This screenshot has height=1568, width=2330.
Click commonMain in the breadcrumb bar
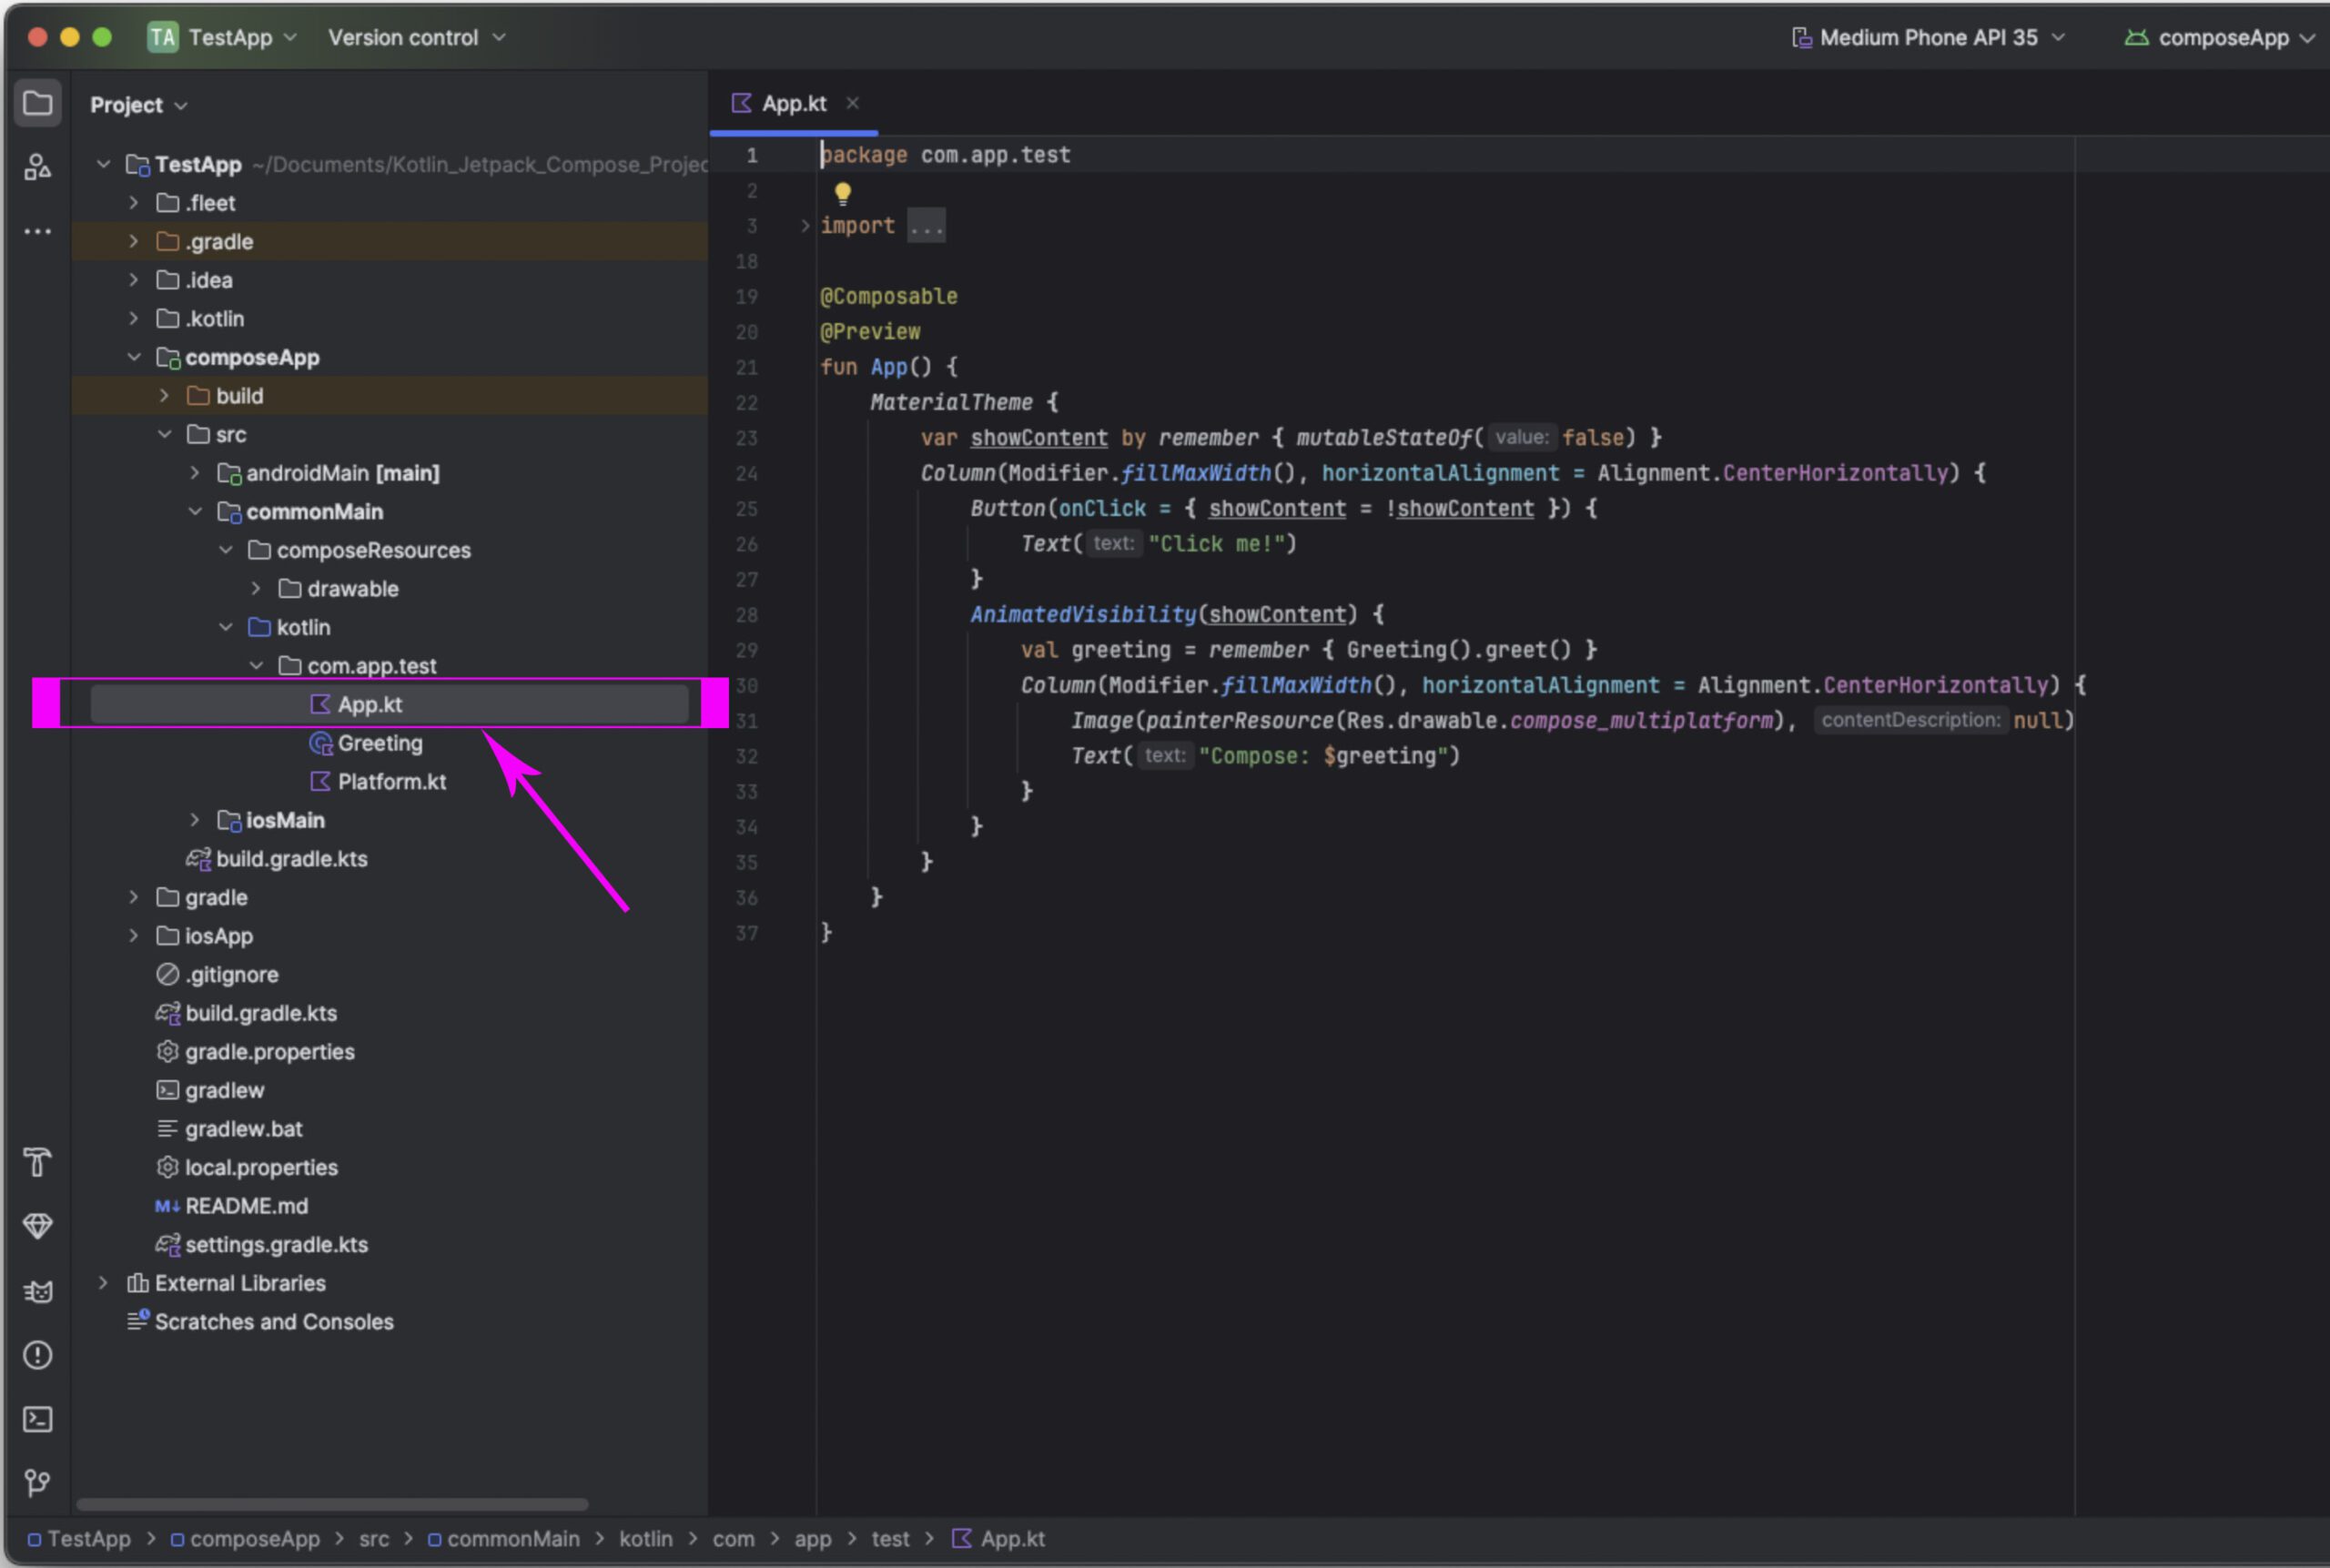click(503, 1539)
